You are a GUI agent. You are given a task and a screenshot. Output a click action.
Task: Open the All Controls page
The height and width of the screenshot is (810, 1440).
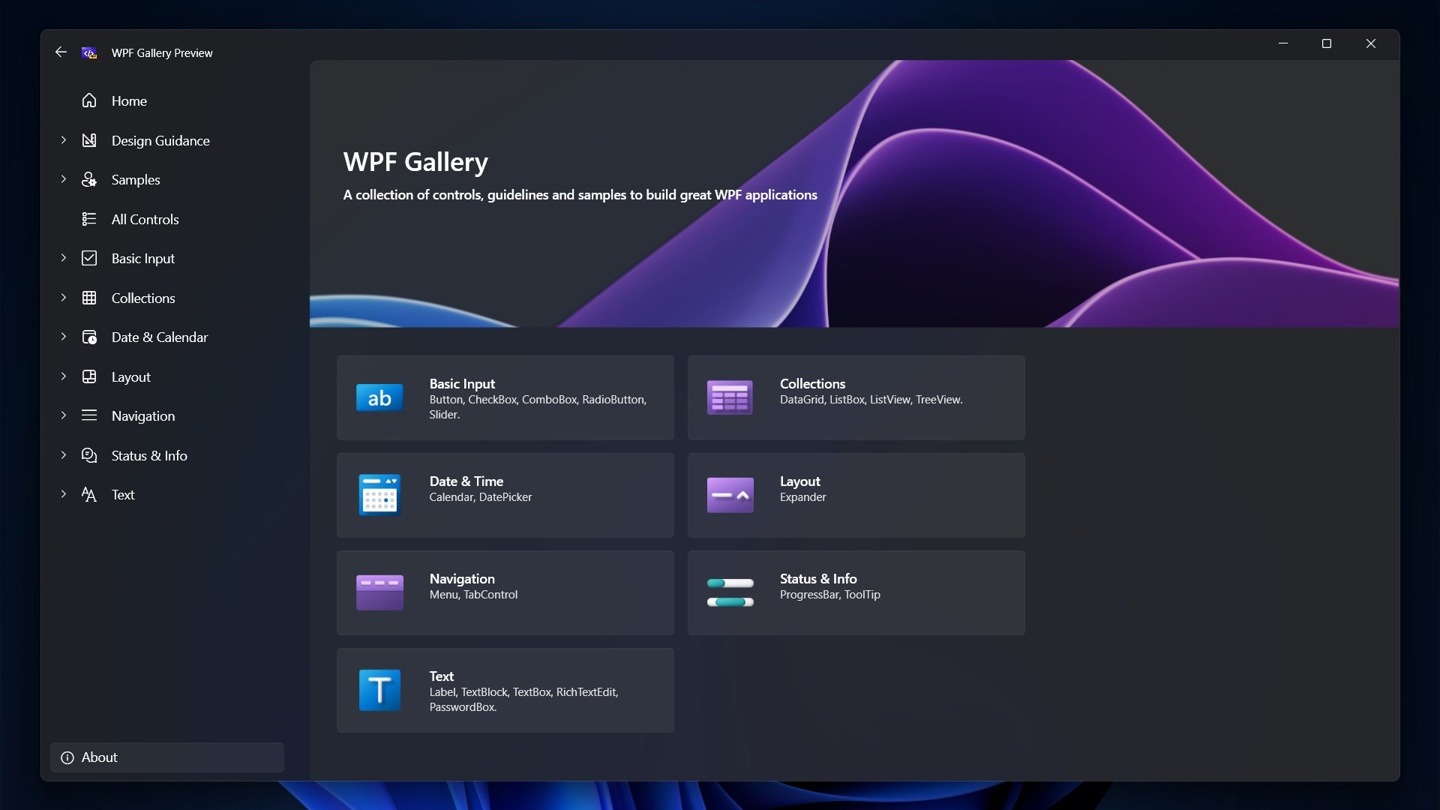[143, 219]
